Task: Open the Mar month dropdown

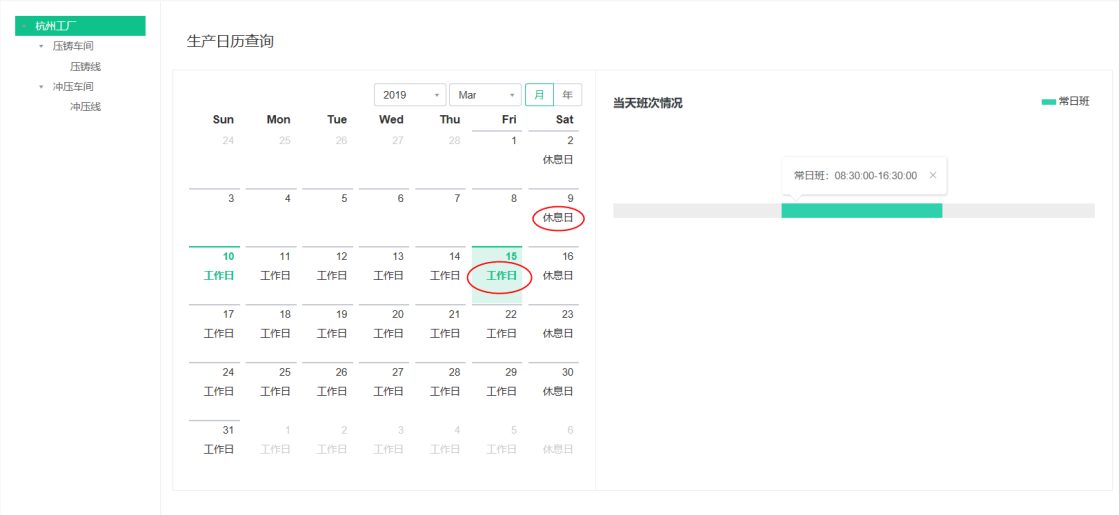Action: (485, 95)
